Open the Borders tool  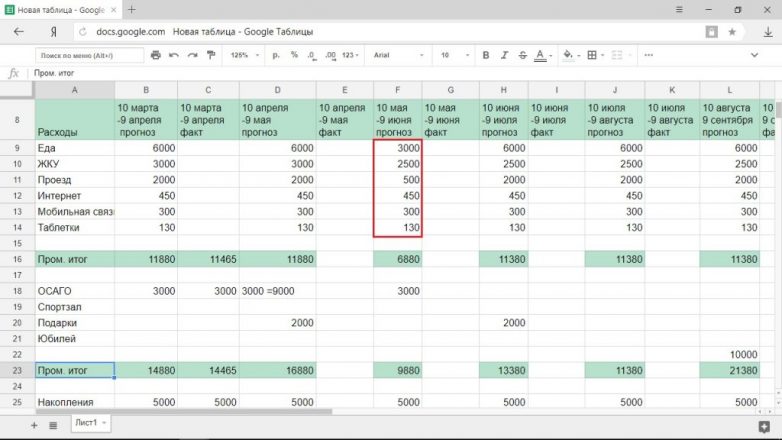click(x=592, y=55)
